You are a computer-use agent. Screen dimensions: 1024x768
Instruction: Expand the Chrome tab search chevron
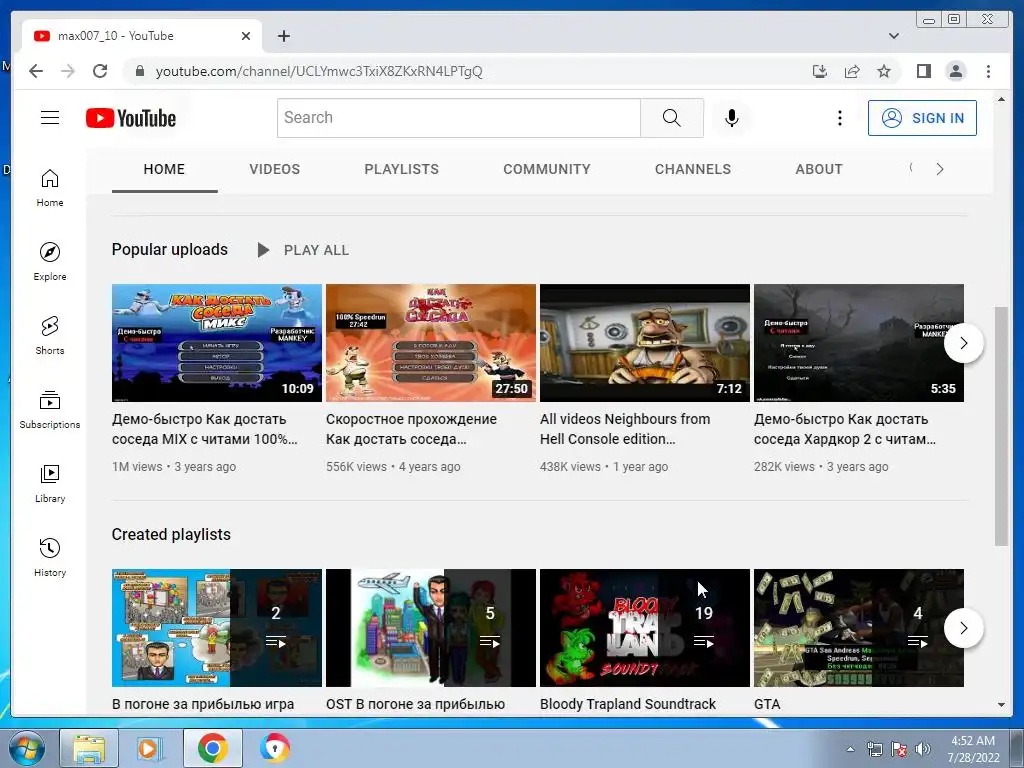tap(893, 36)
